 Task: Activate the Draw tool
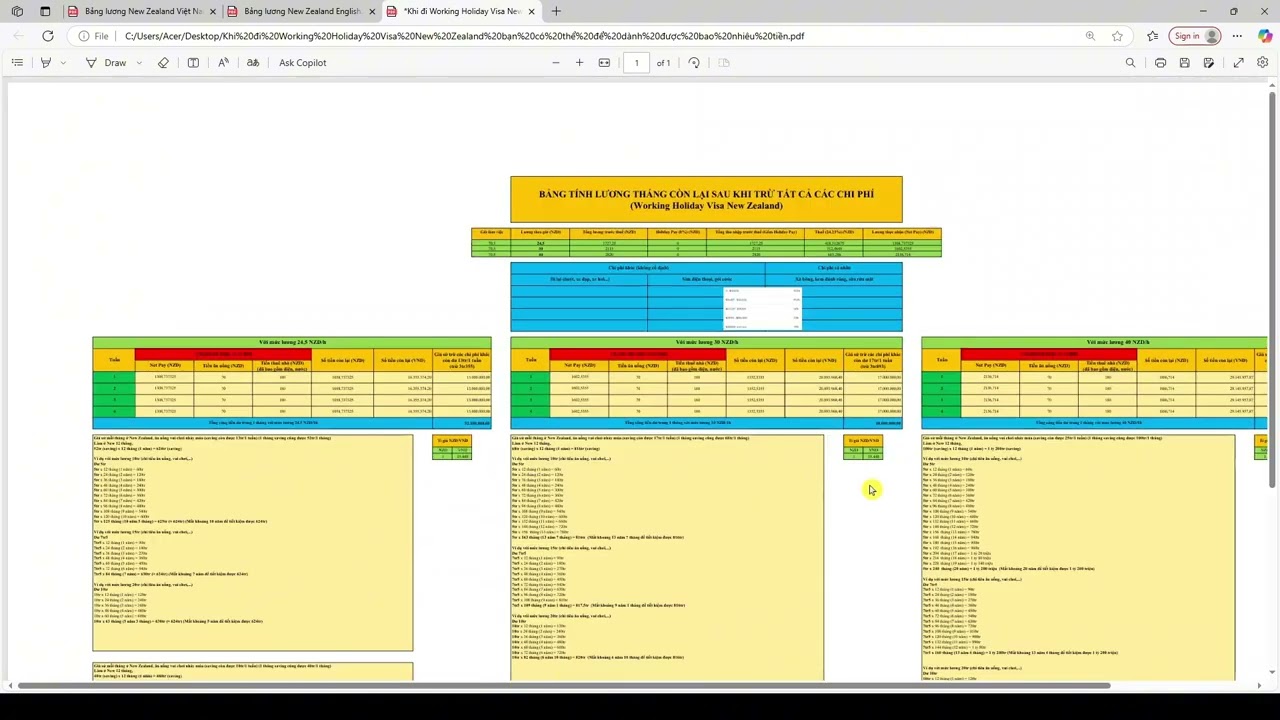click(106, 62)
